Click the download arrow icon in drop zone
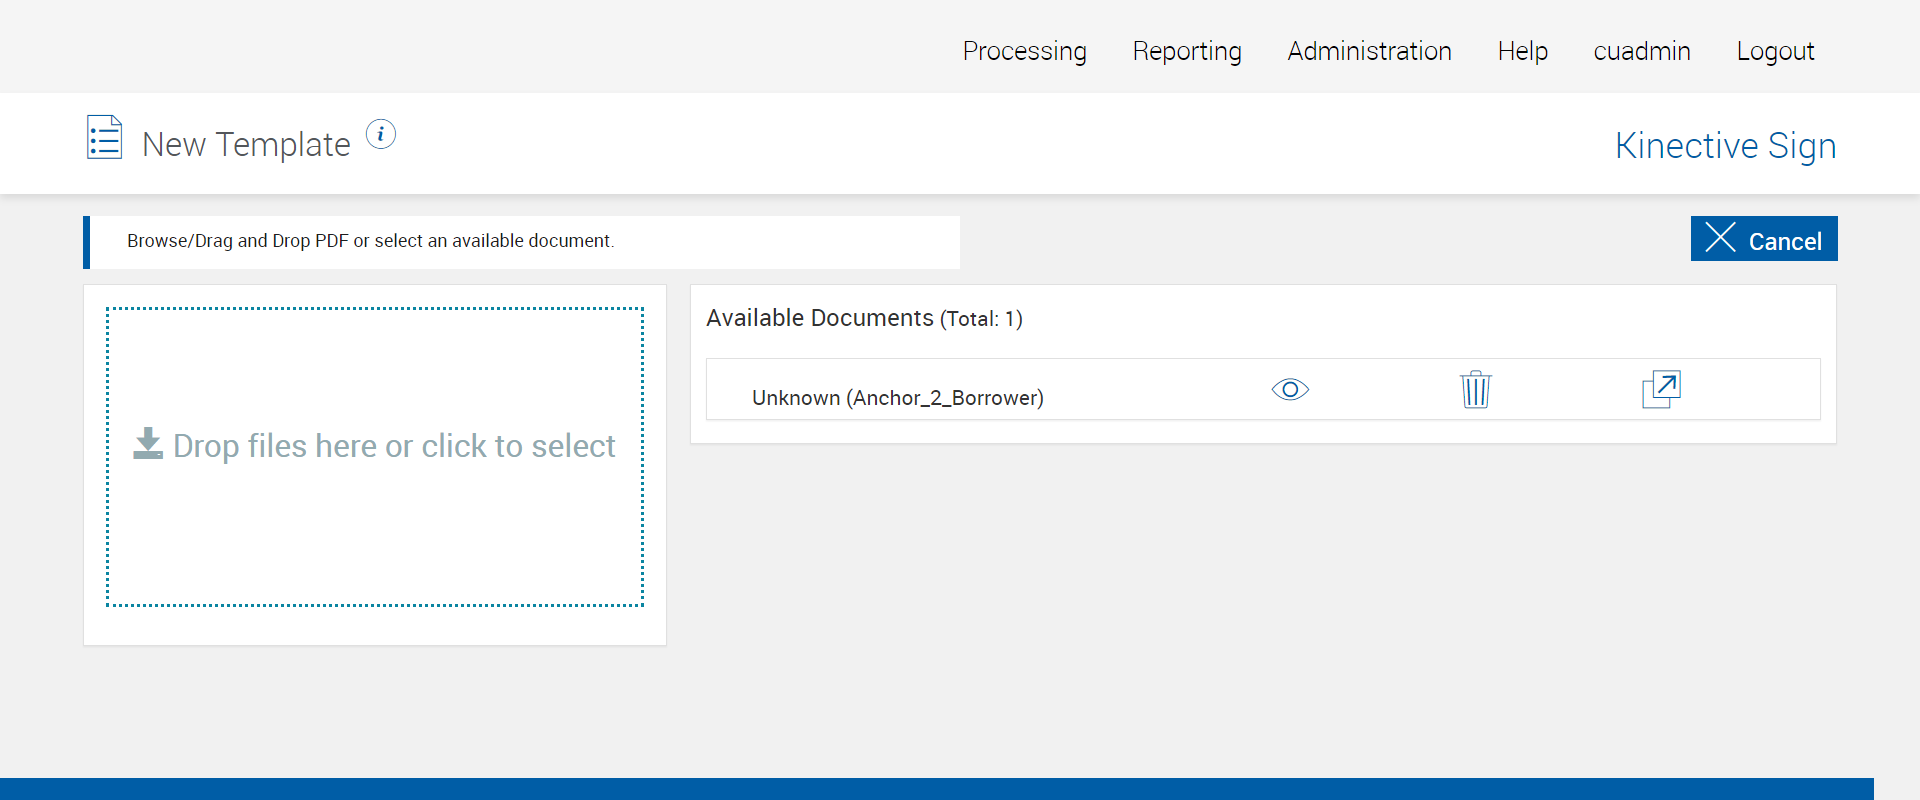 (148, 444)
